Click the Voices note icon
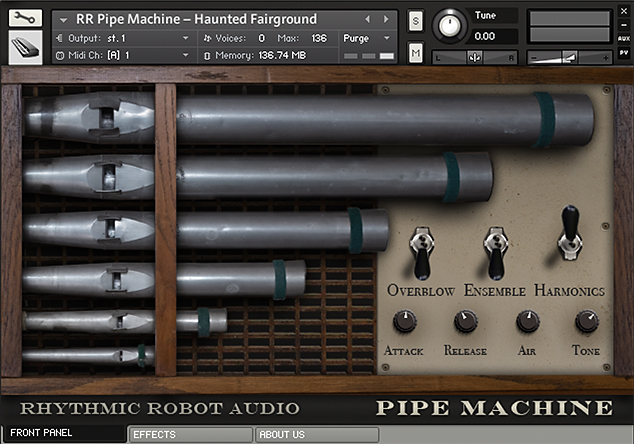Screen dimensions: 634x444 click(x=207, y=38)
